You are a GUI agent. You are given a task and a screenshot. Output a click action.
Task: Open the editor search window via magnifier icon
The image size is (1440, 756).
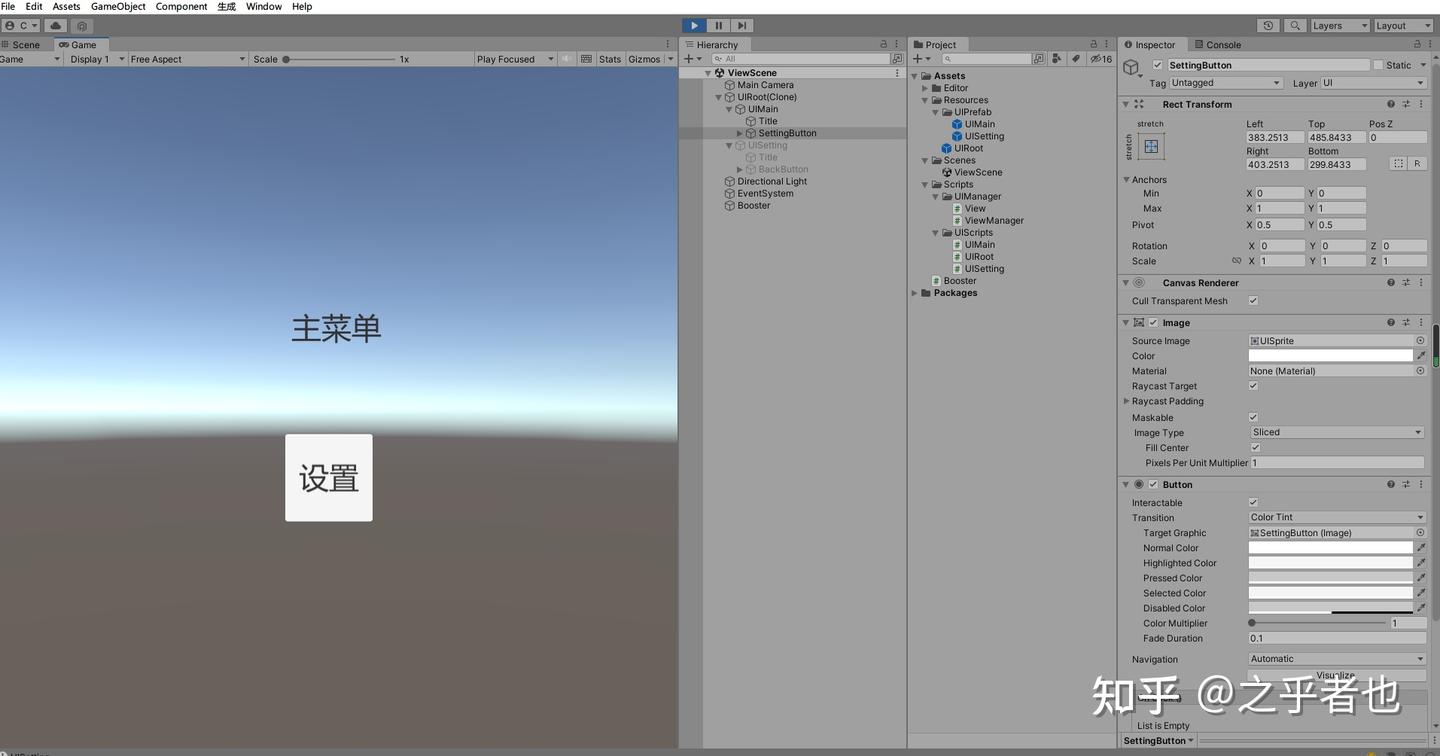[1296, 25]
